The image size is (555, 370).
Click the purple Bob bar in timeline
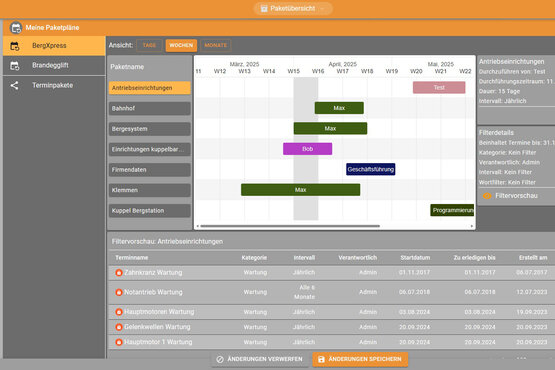pos(307,149)
